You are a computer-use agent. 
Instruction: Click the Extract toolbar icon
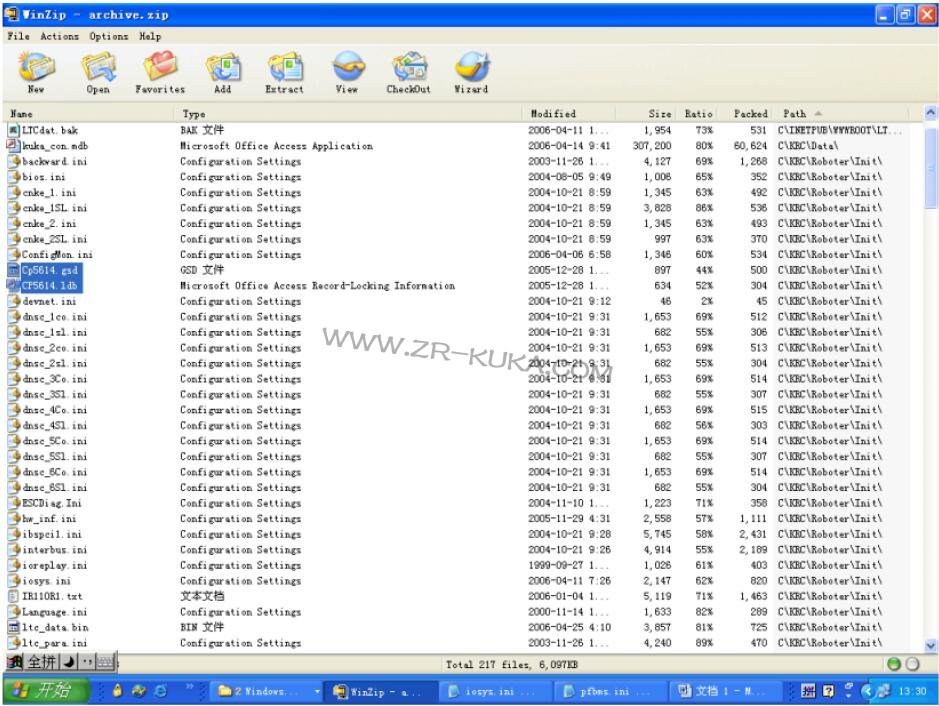(x=284, y=73)
